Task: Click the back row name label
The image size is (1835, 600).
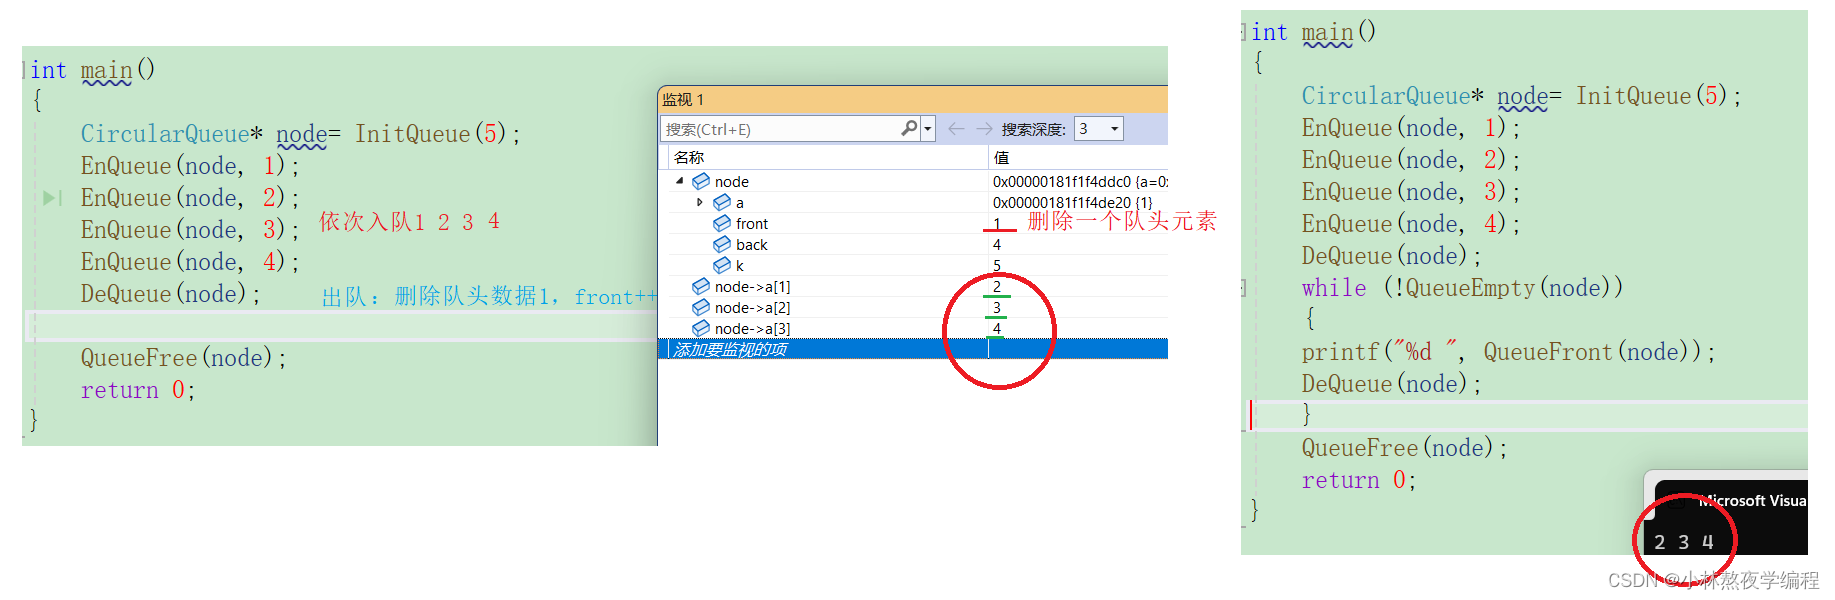Action: tap(752, 244)
